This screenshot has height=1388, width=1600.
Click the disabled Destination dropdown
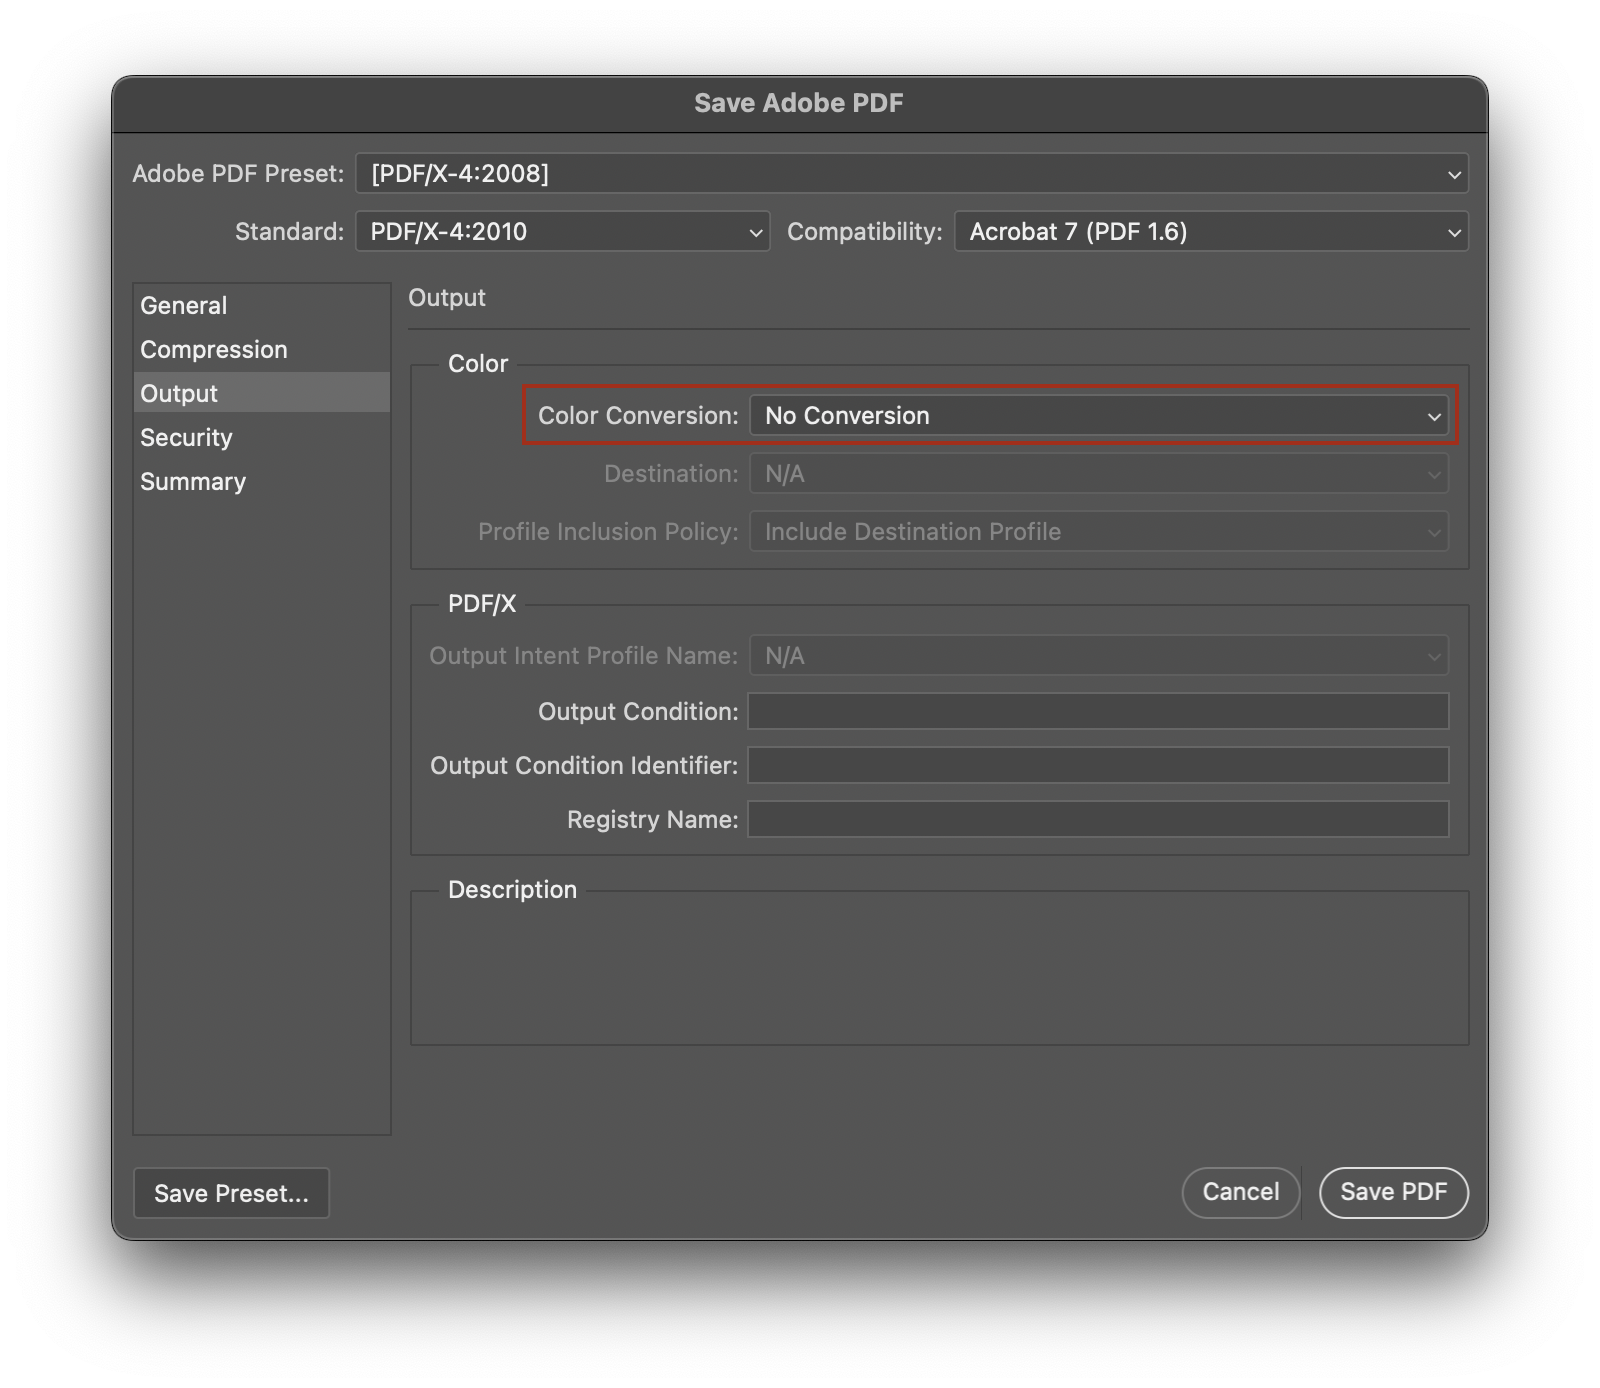(x=1098, y=474)
